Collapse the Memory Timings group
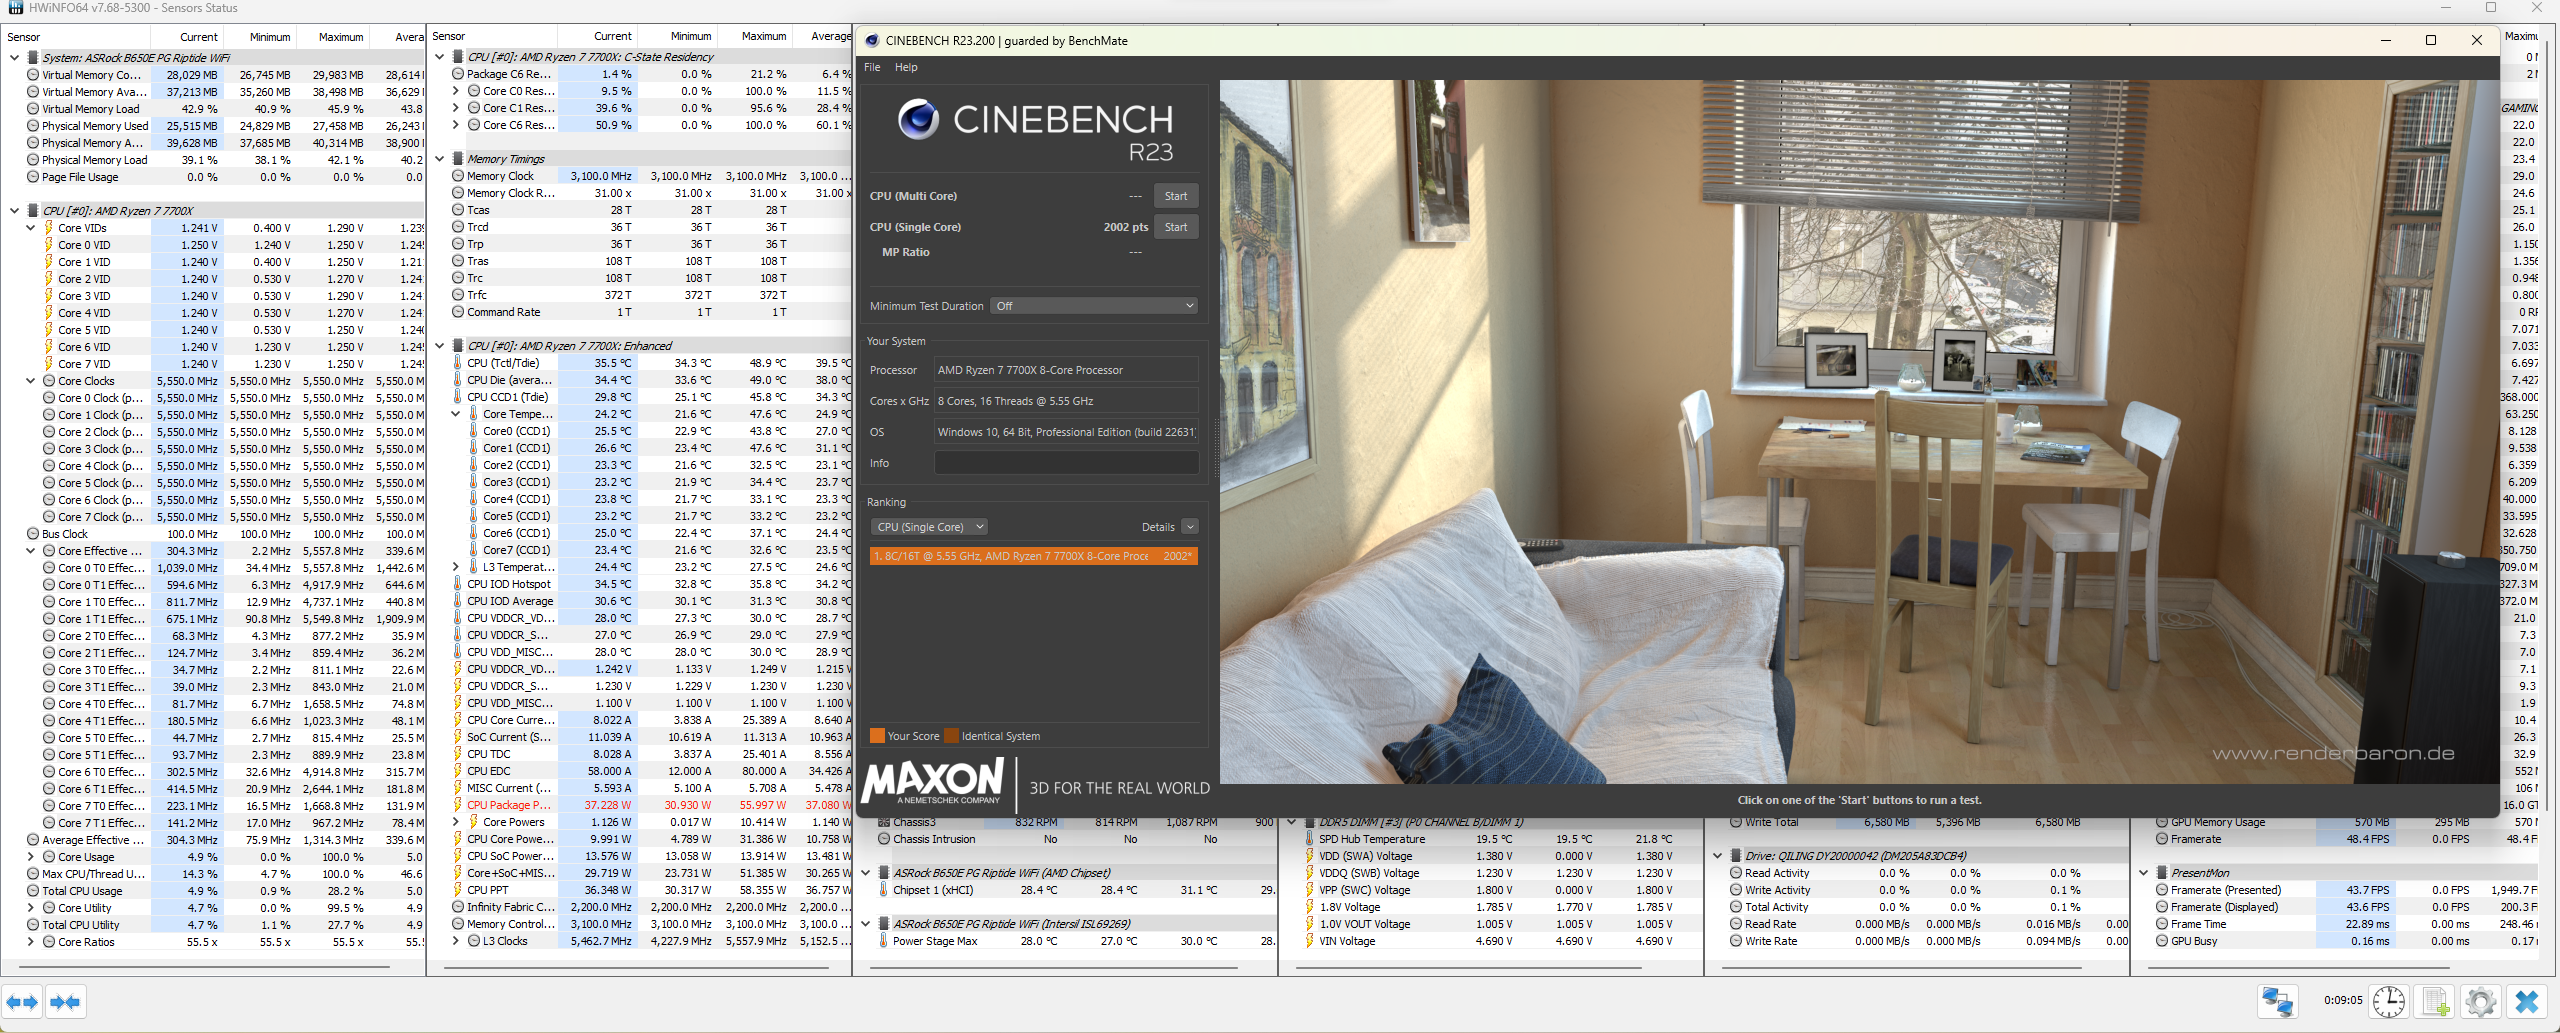Image resolution: width=2560 pixels, height=1033 pixels. tap(440, 159)
